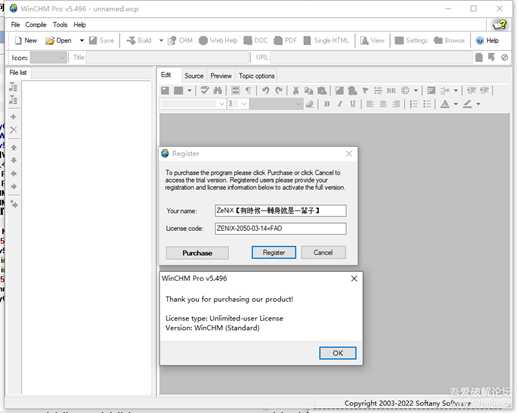Screen dimensions: 517x413
Task: Switch to the Topic options tab
Action: pos(257,76)
